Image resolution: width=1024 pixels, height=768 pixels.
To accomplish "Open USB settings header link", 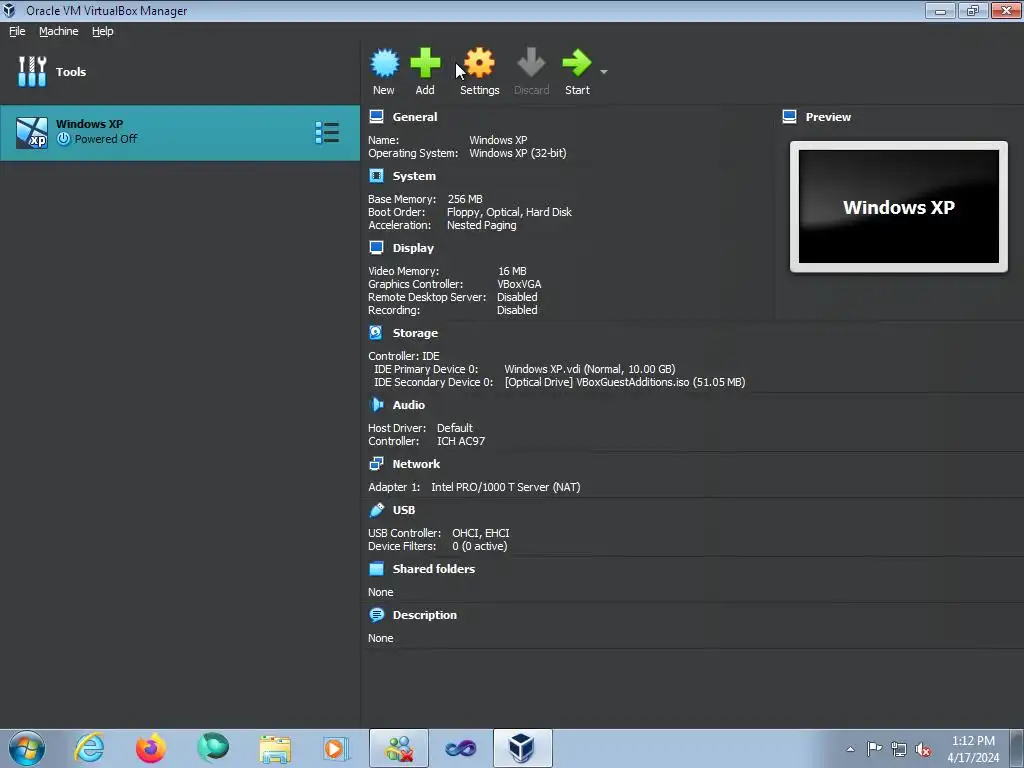I will coord(404,510).
